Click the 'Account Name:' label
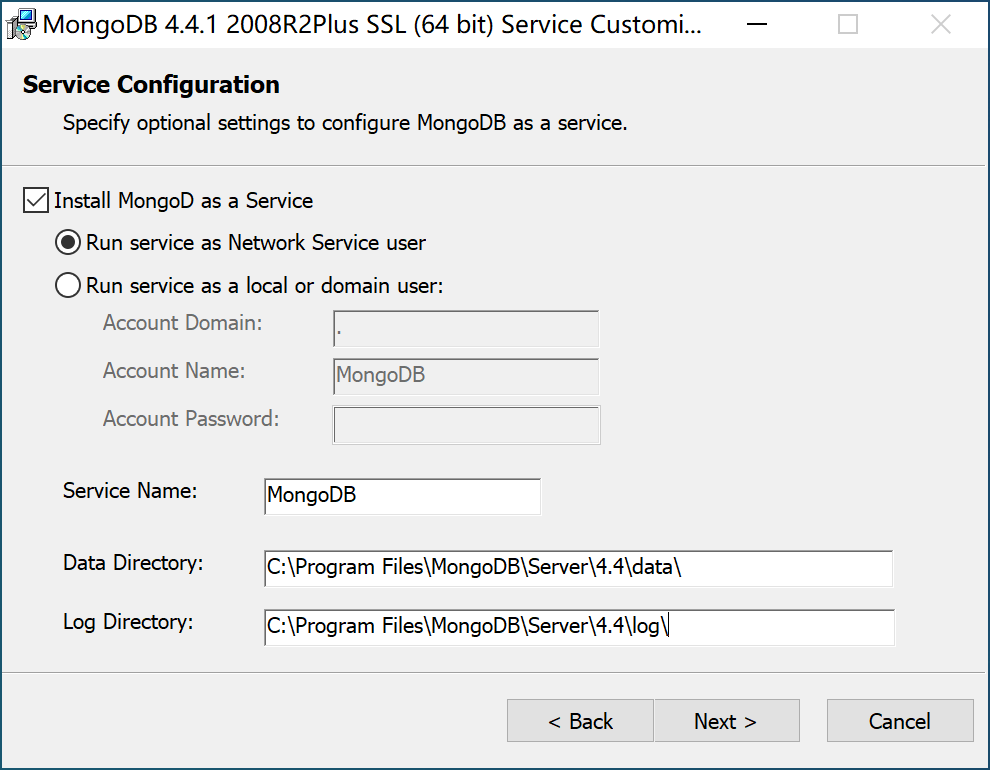The image size is (990, 770). tap(174, 370)
